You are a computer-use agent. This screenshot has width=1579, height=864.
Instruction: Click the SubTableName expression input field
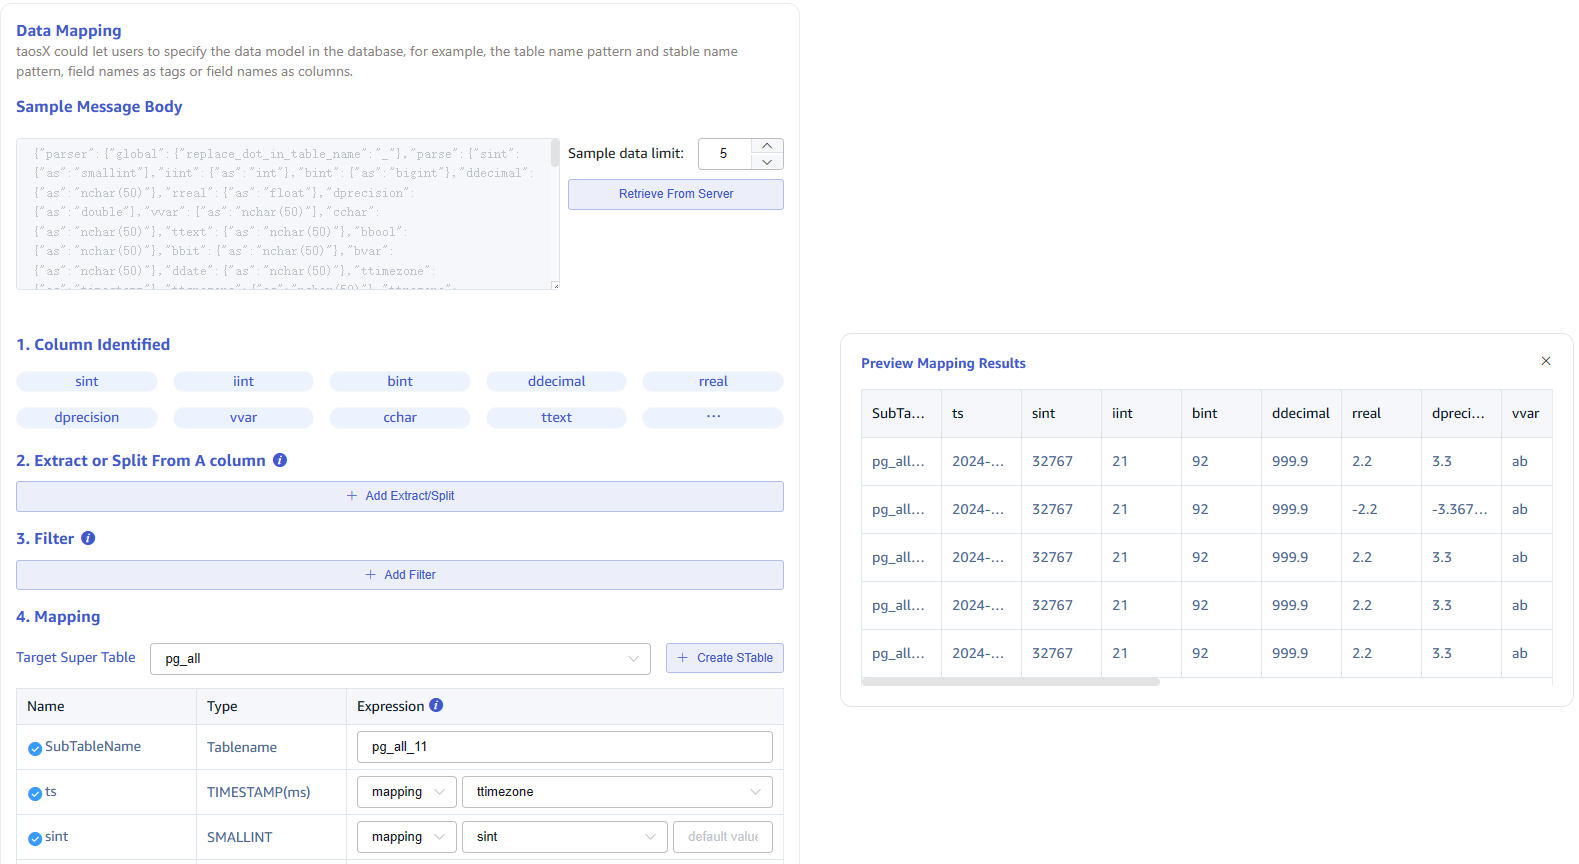(x=564, y=747)
